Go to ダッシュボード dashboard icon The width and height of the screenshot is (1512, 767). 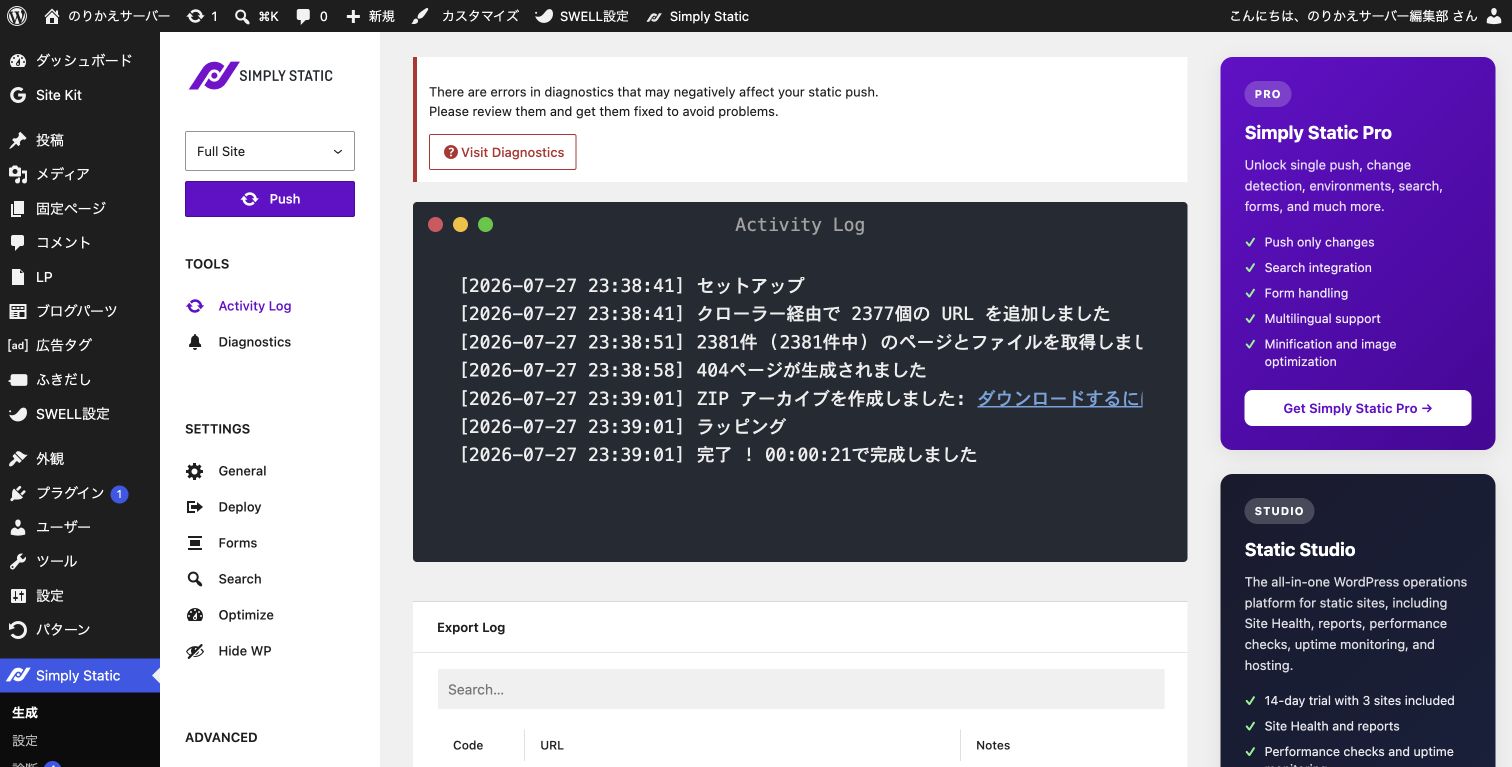(18, 61)
